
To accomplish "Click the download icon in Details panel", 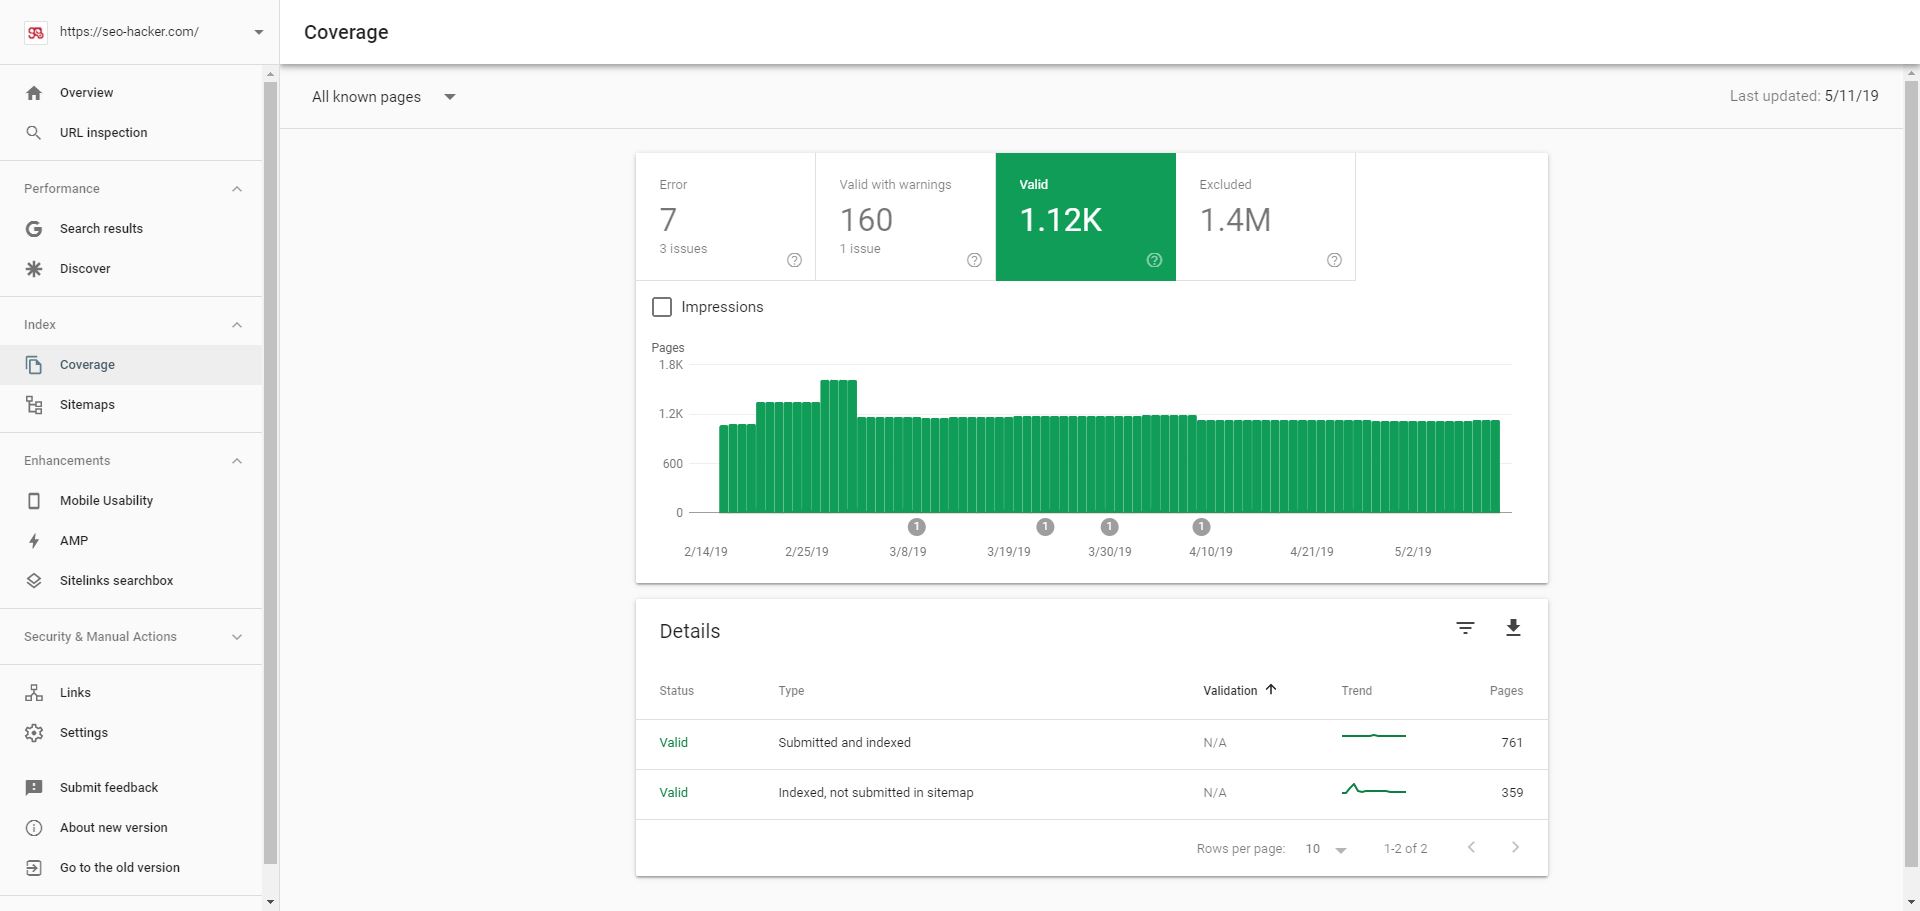I will click(1513, 628).
